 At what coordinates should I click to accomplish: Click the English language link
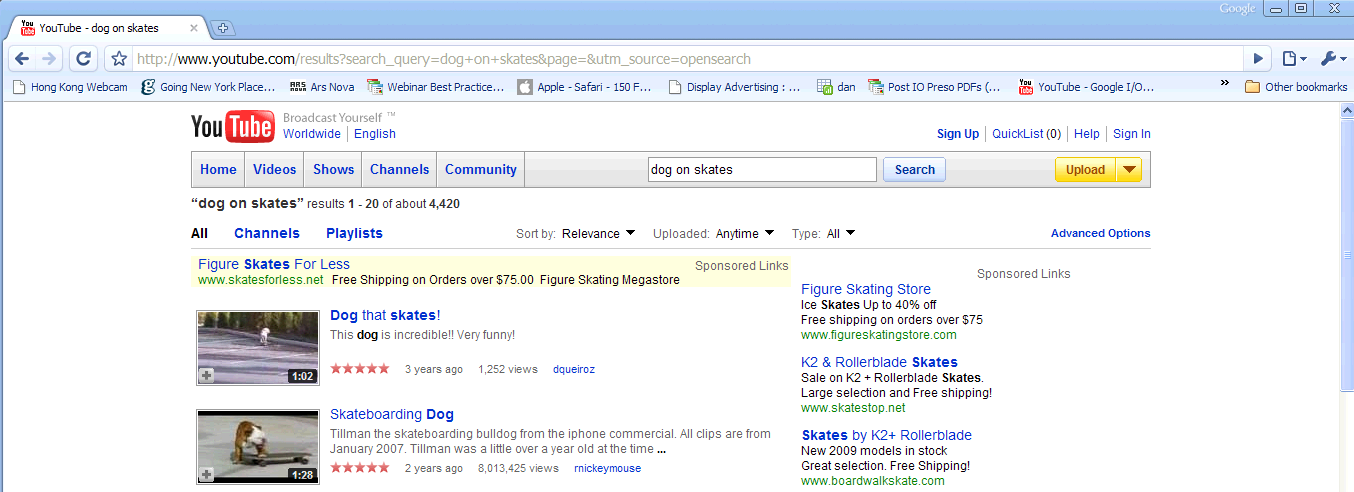[x=375, y=134]
